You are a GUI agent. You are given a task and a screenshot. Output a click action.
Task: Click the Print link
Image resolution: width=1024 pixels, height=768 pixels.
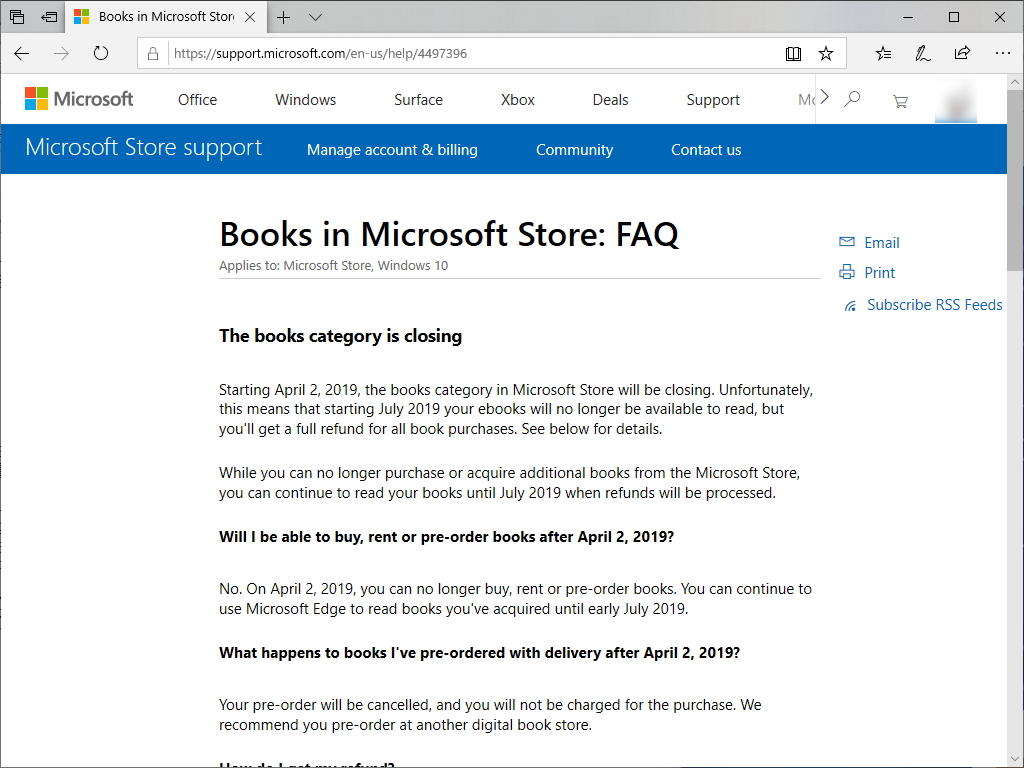click(x=879, y=273)
